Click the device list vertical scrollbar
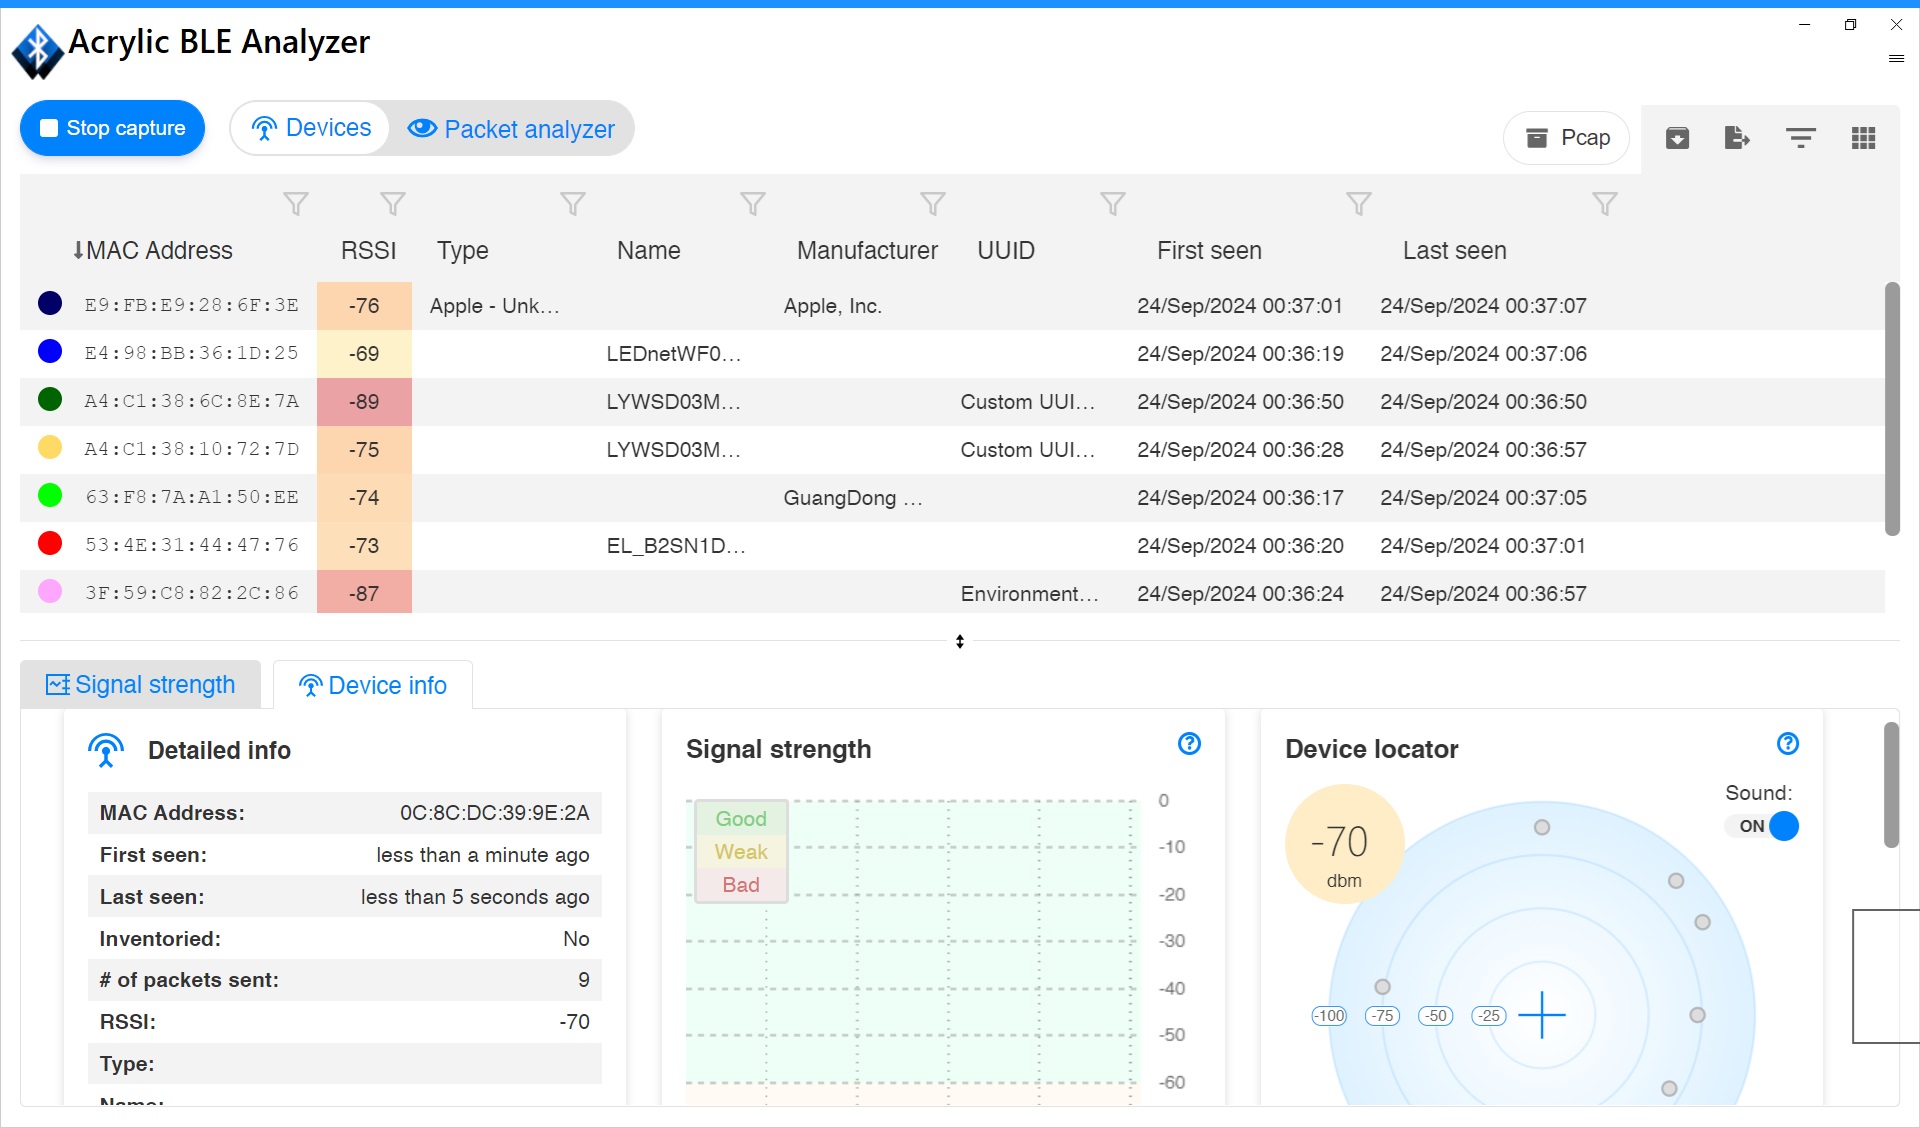 click(x=1891, y=410)
